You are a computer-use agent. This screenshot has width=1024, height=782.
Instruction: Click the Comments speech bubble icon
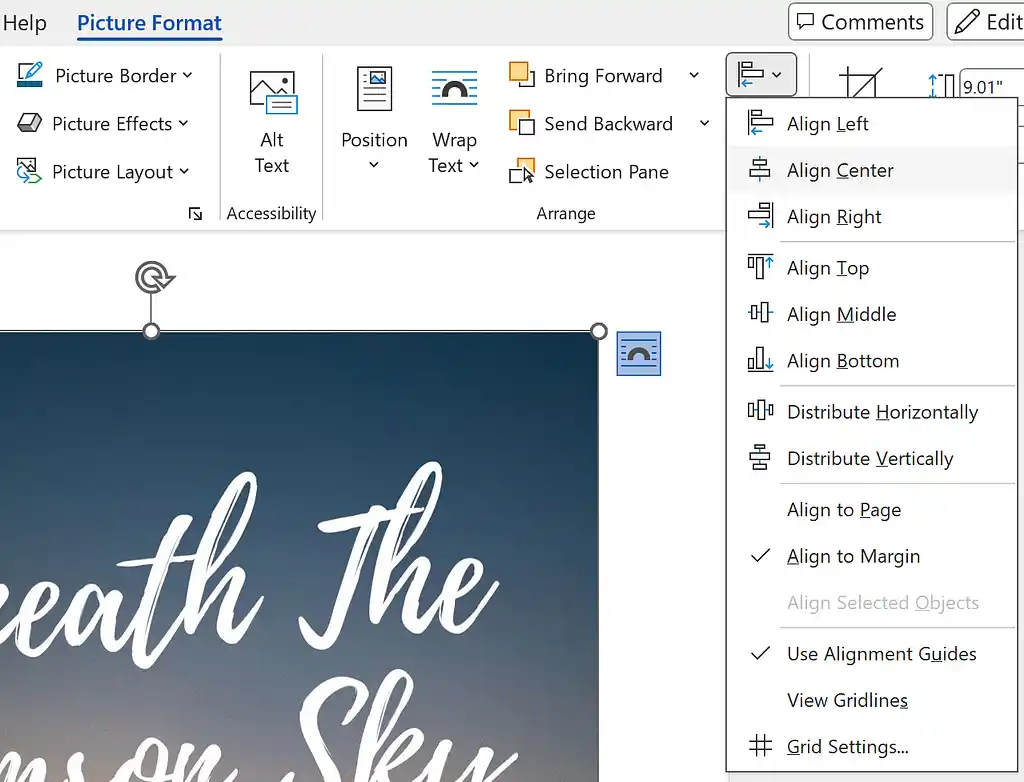[x=806, y=22]
